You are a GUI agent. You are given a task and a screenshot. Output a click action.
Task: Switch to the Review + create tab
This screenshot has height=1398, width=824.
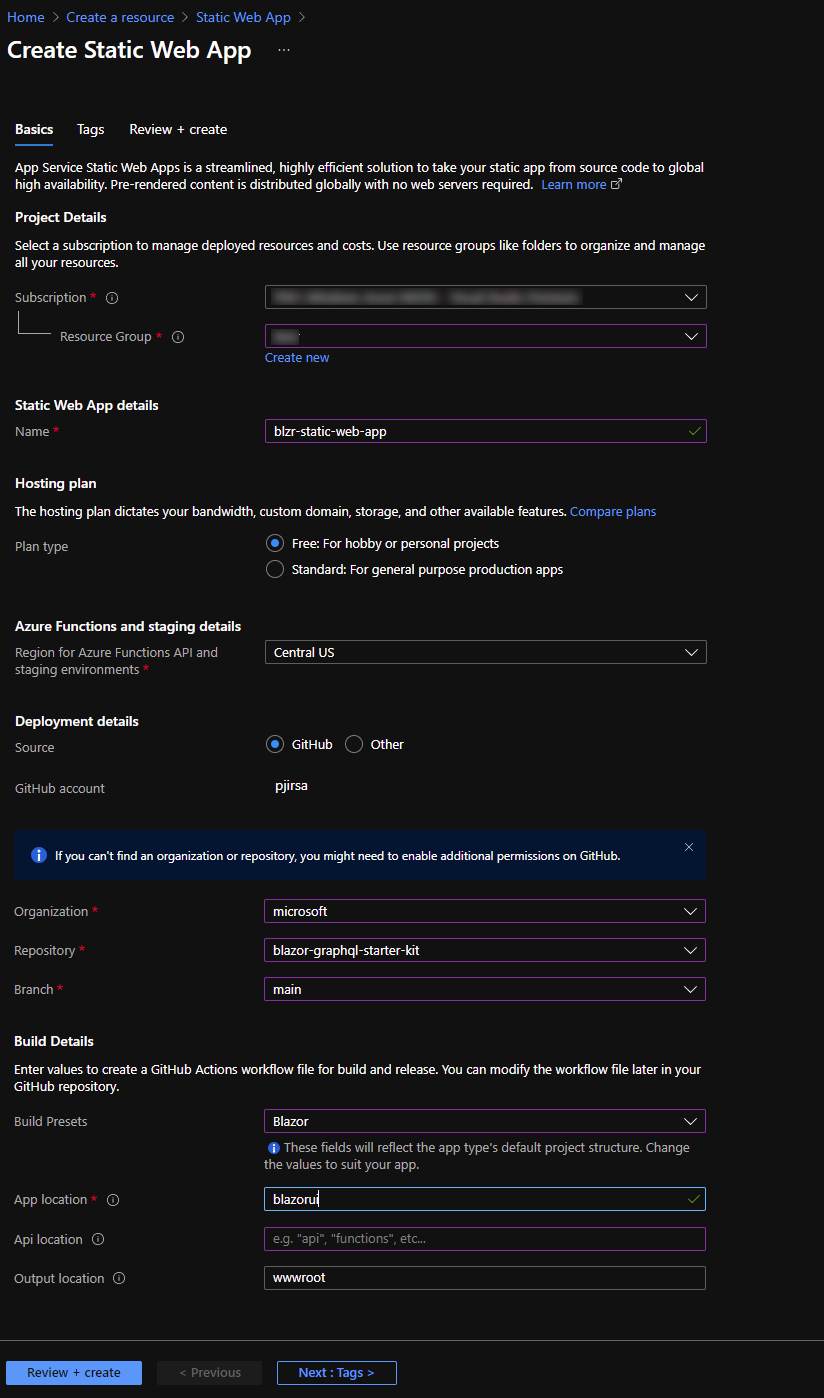pos(178,130)
